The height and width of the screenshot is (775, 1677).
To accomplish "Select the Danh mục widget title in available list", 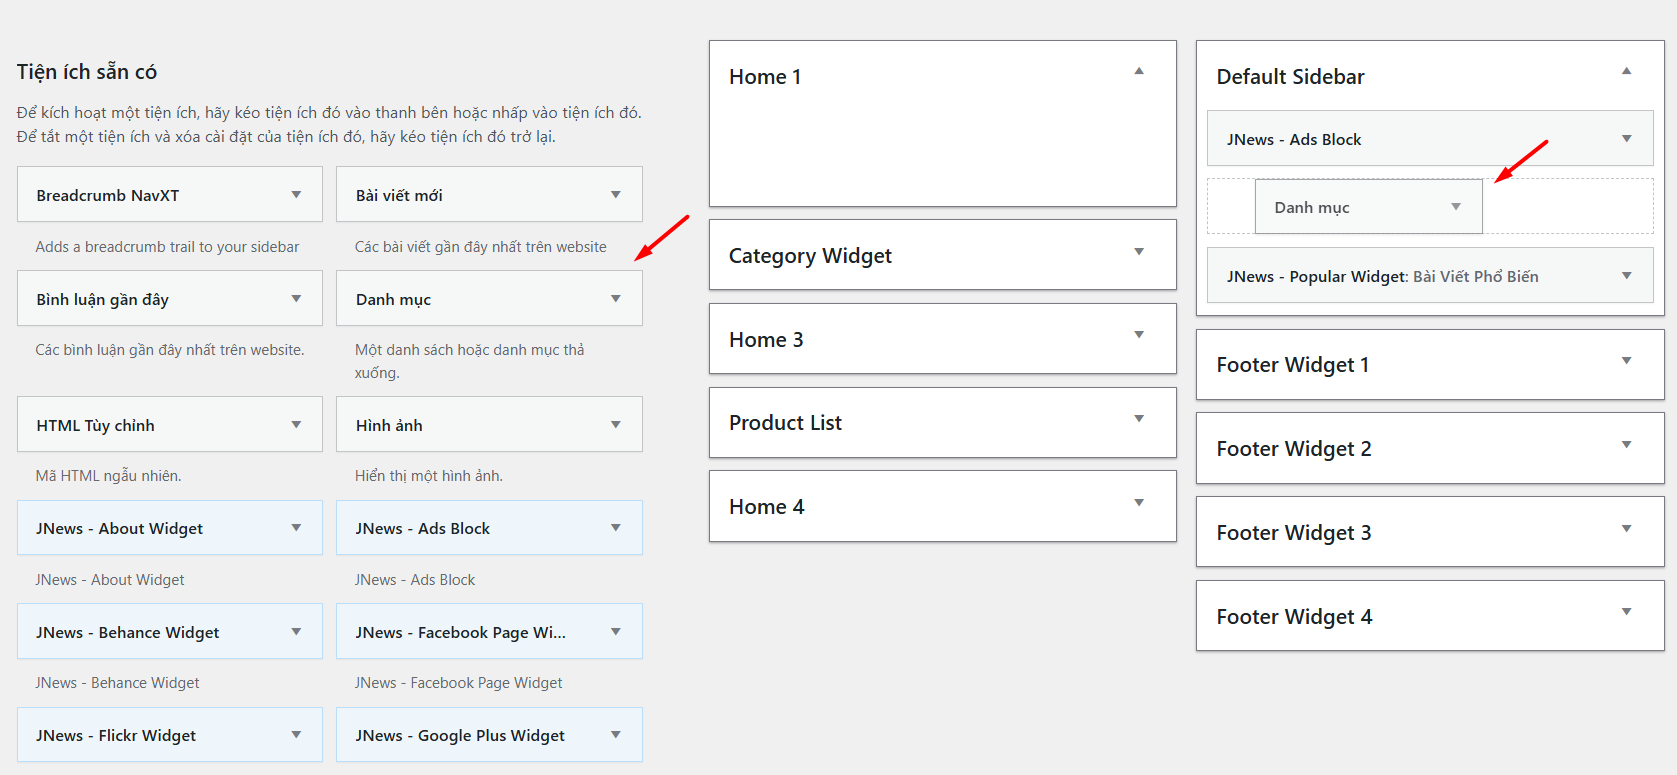I will pos(393,300).
